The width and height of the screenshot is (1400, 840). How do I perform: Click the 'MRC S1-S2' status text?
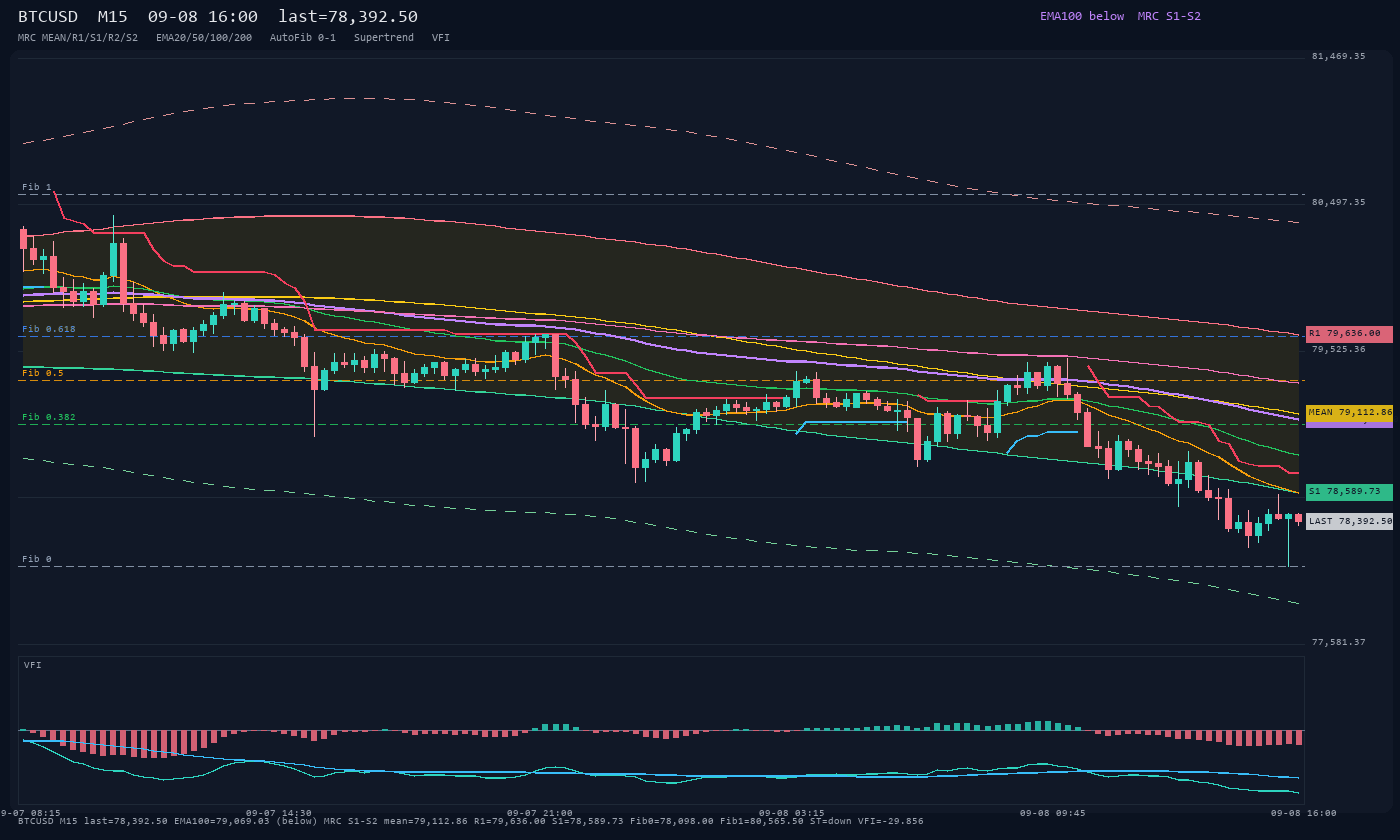1169,16
